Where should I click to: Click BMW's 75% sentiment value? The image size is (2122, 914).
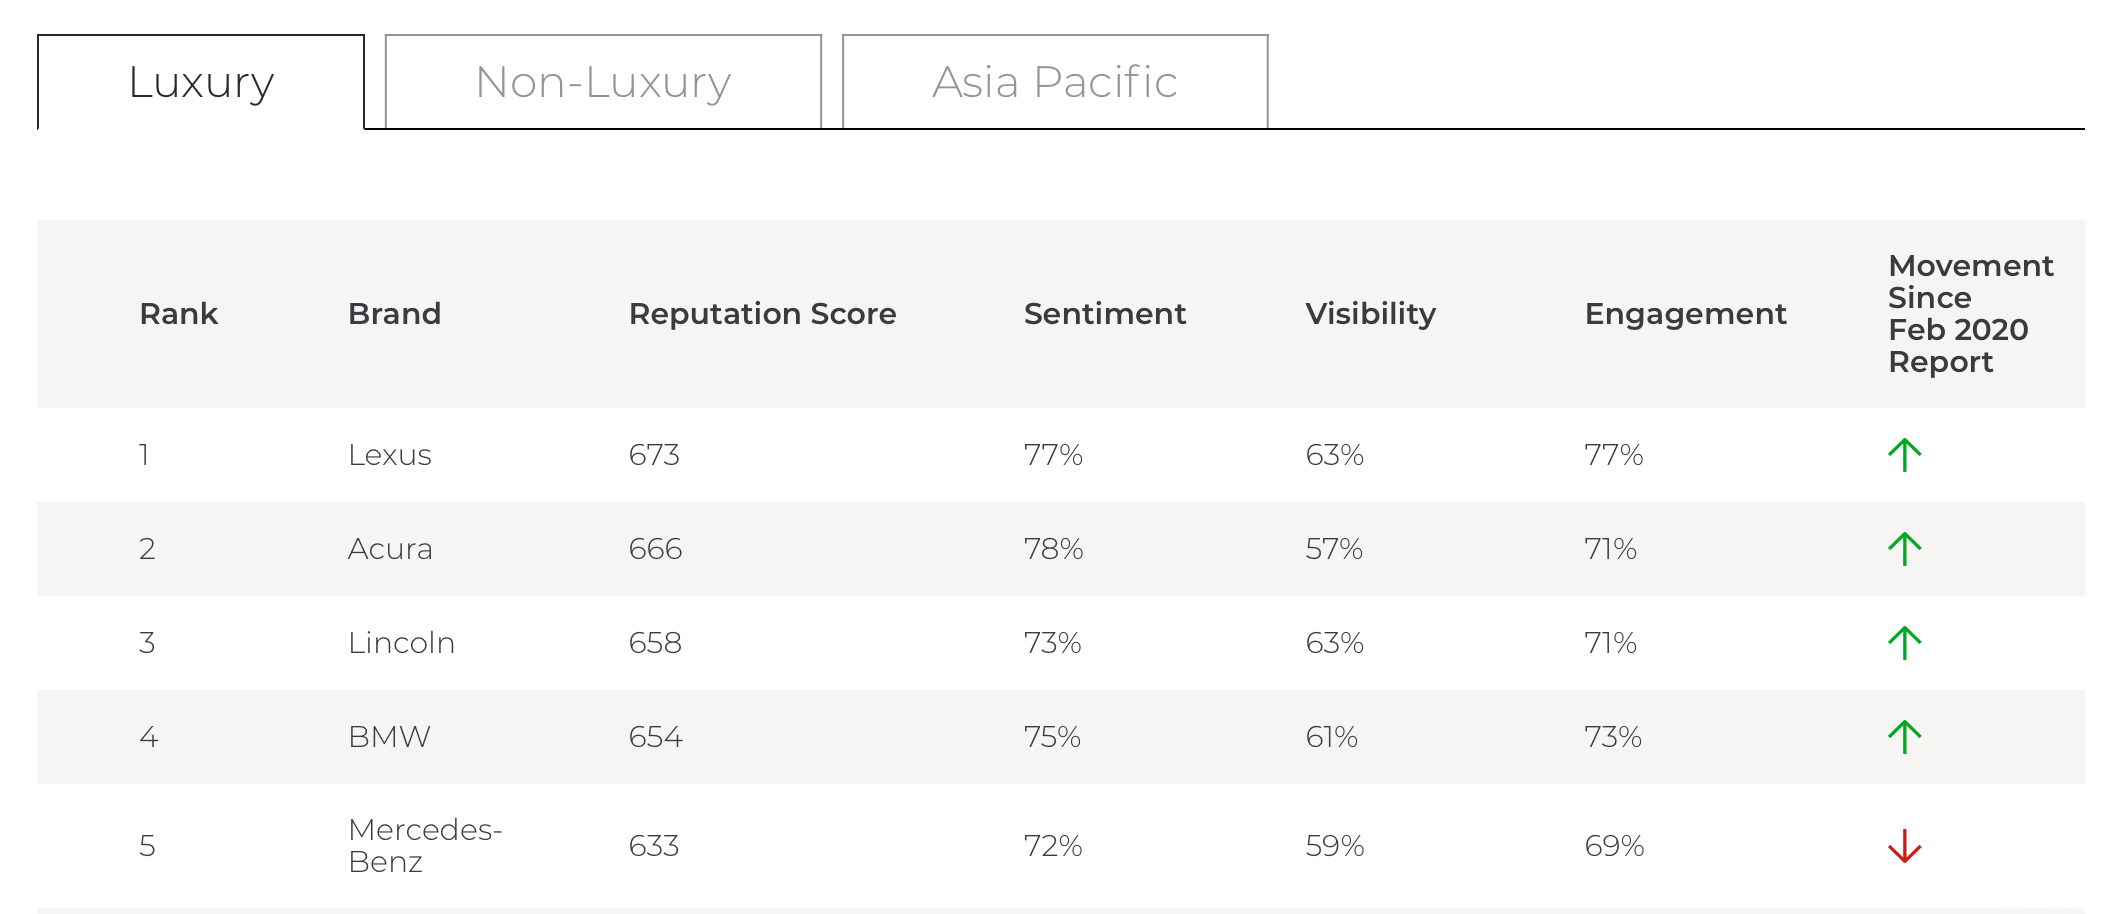pos(1052,737)
